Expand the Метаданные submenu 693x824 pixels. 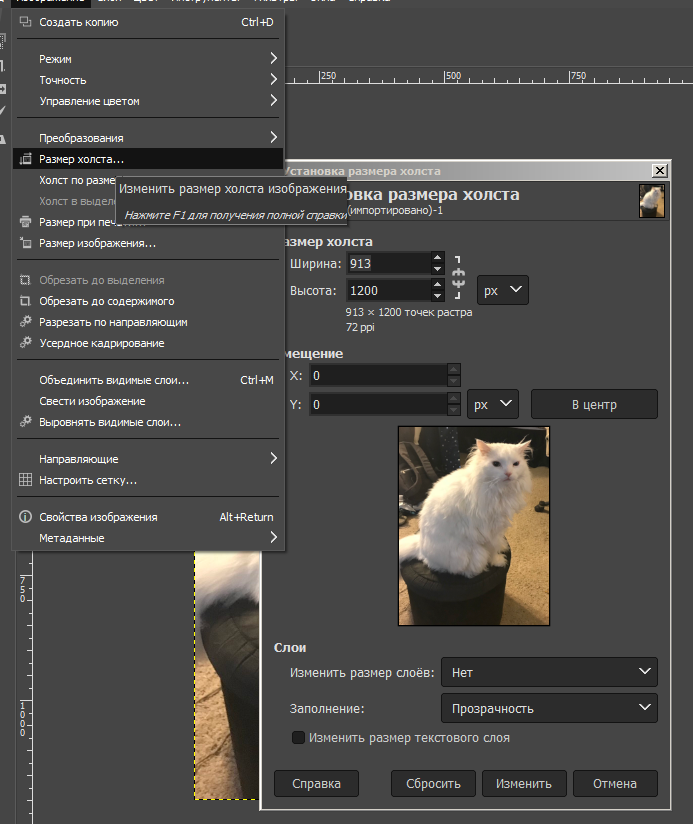(148, 538)
